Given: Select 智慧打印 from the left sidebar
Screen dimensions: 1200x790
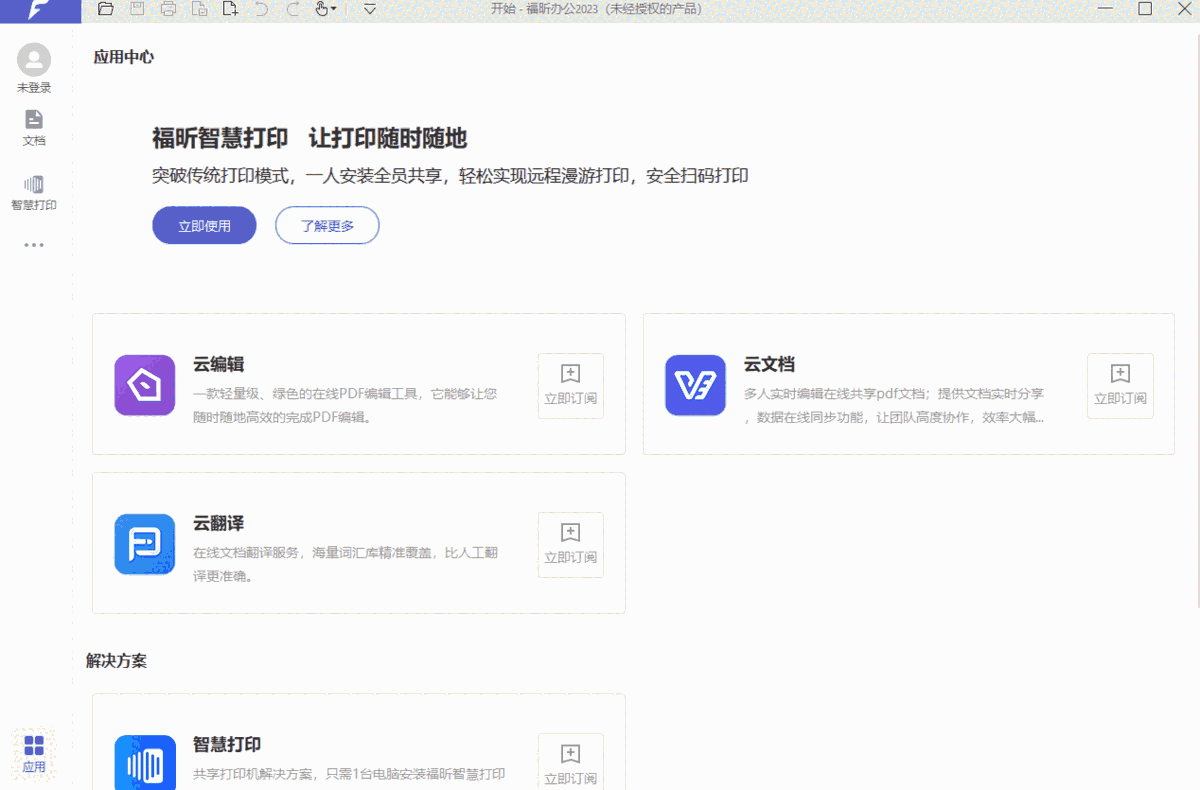Looking at the screenshot, I should [34, 190].
